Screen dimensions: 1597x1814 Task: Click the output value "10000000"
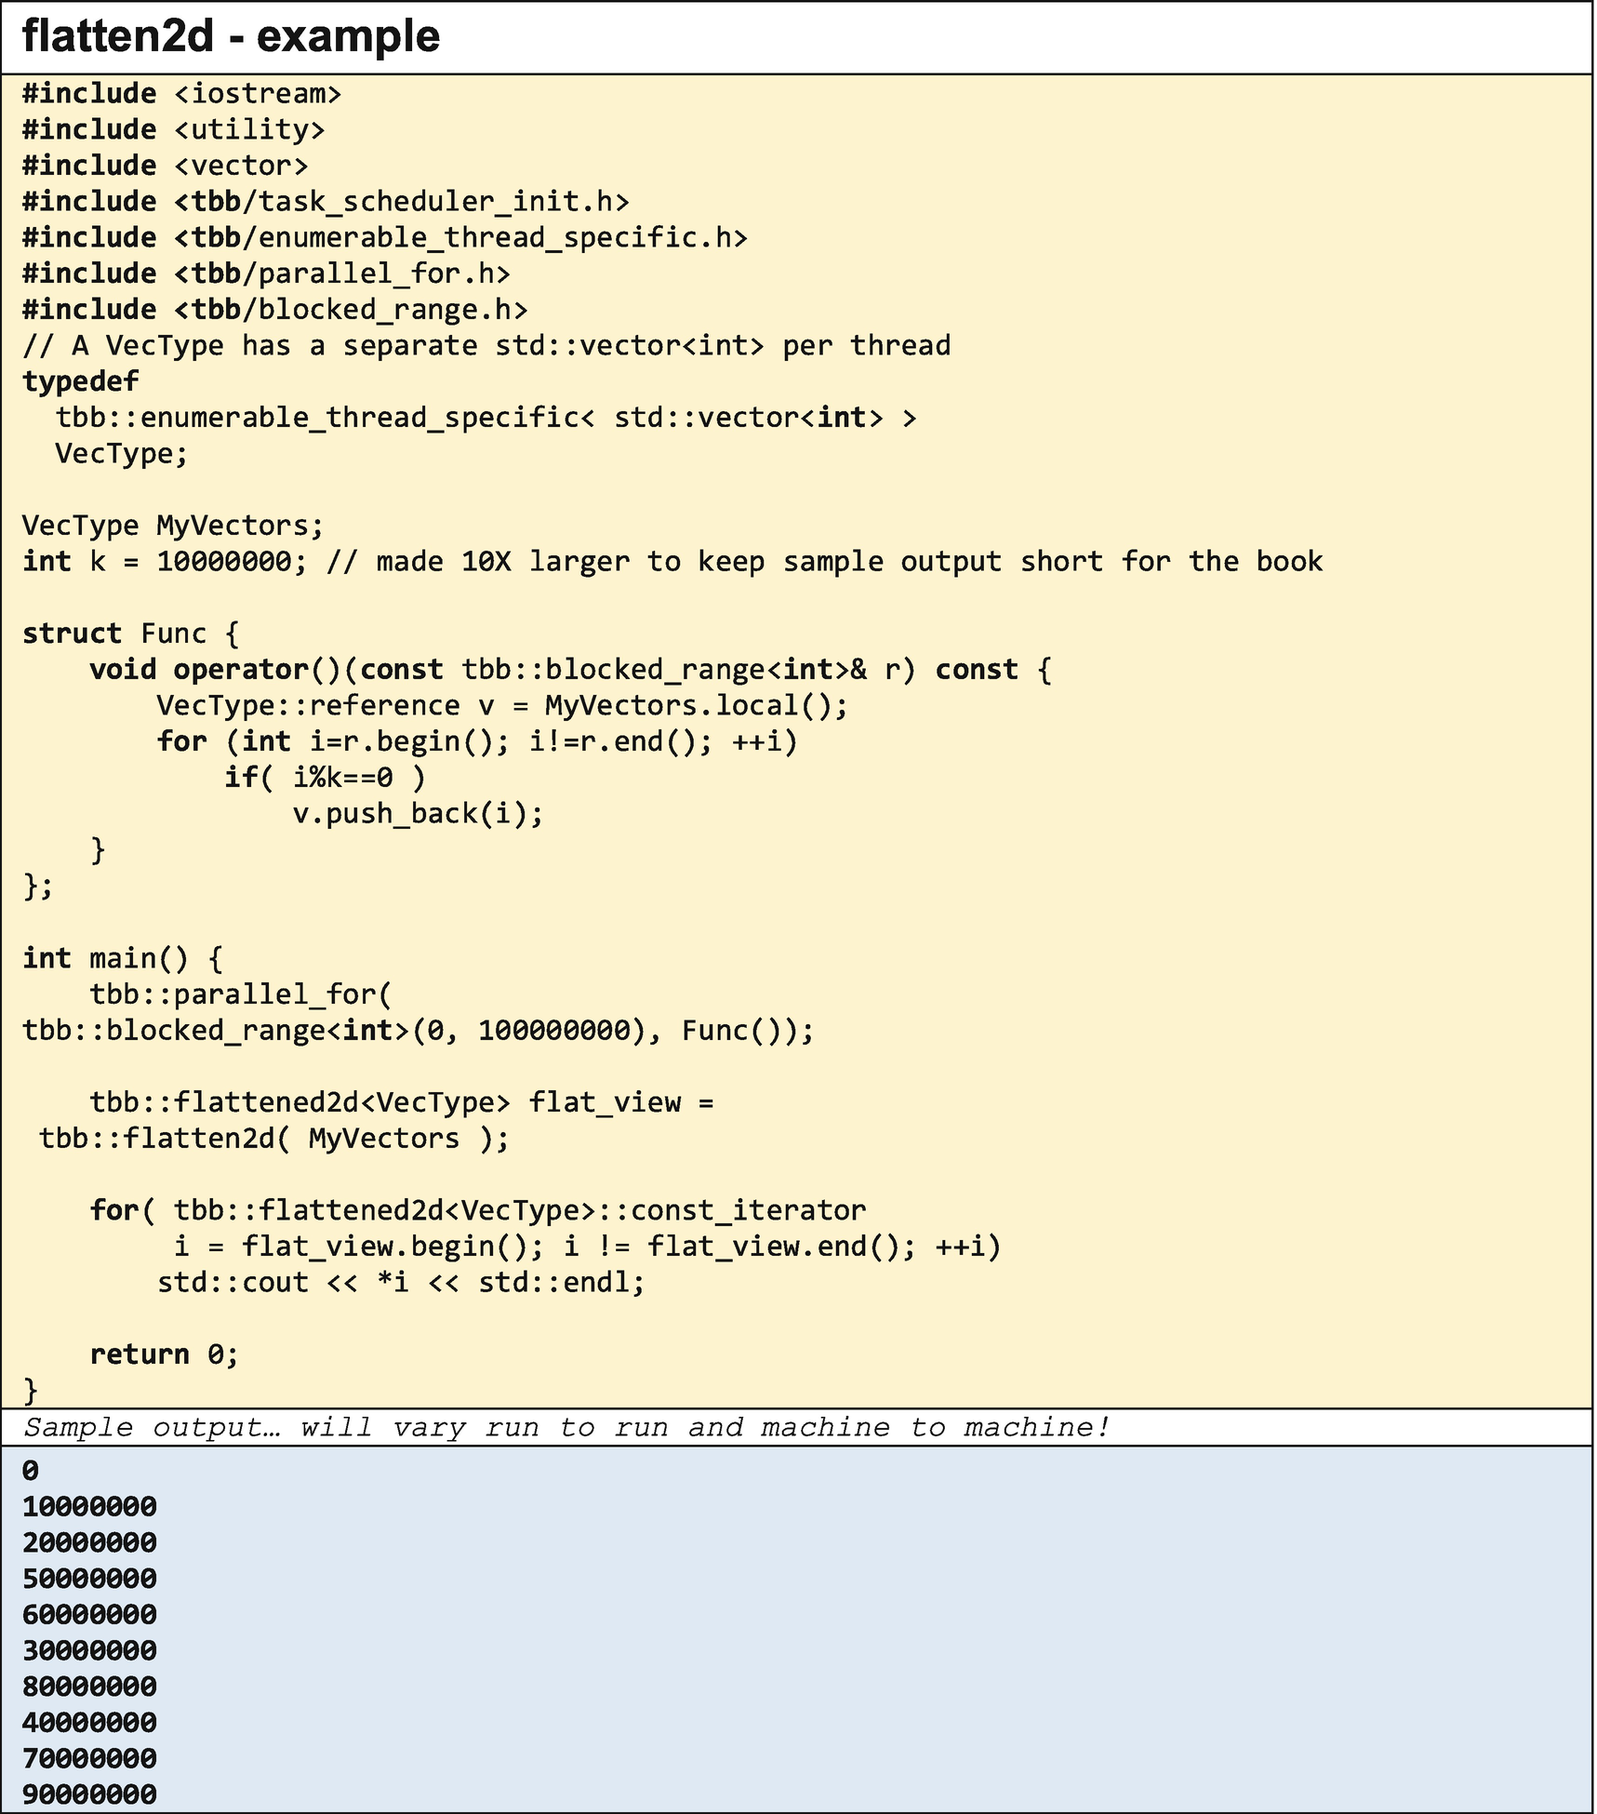pyautogui.click(x=90, y=1506)
